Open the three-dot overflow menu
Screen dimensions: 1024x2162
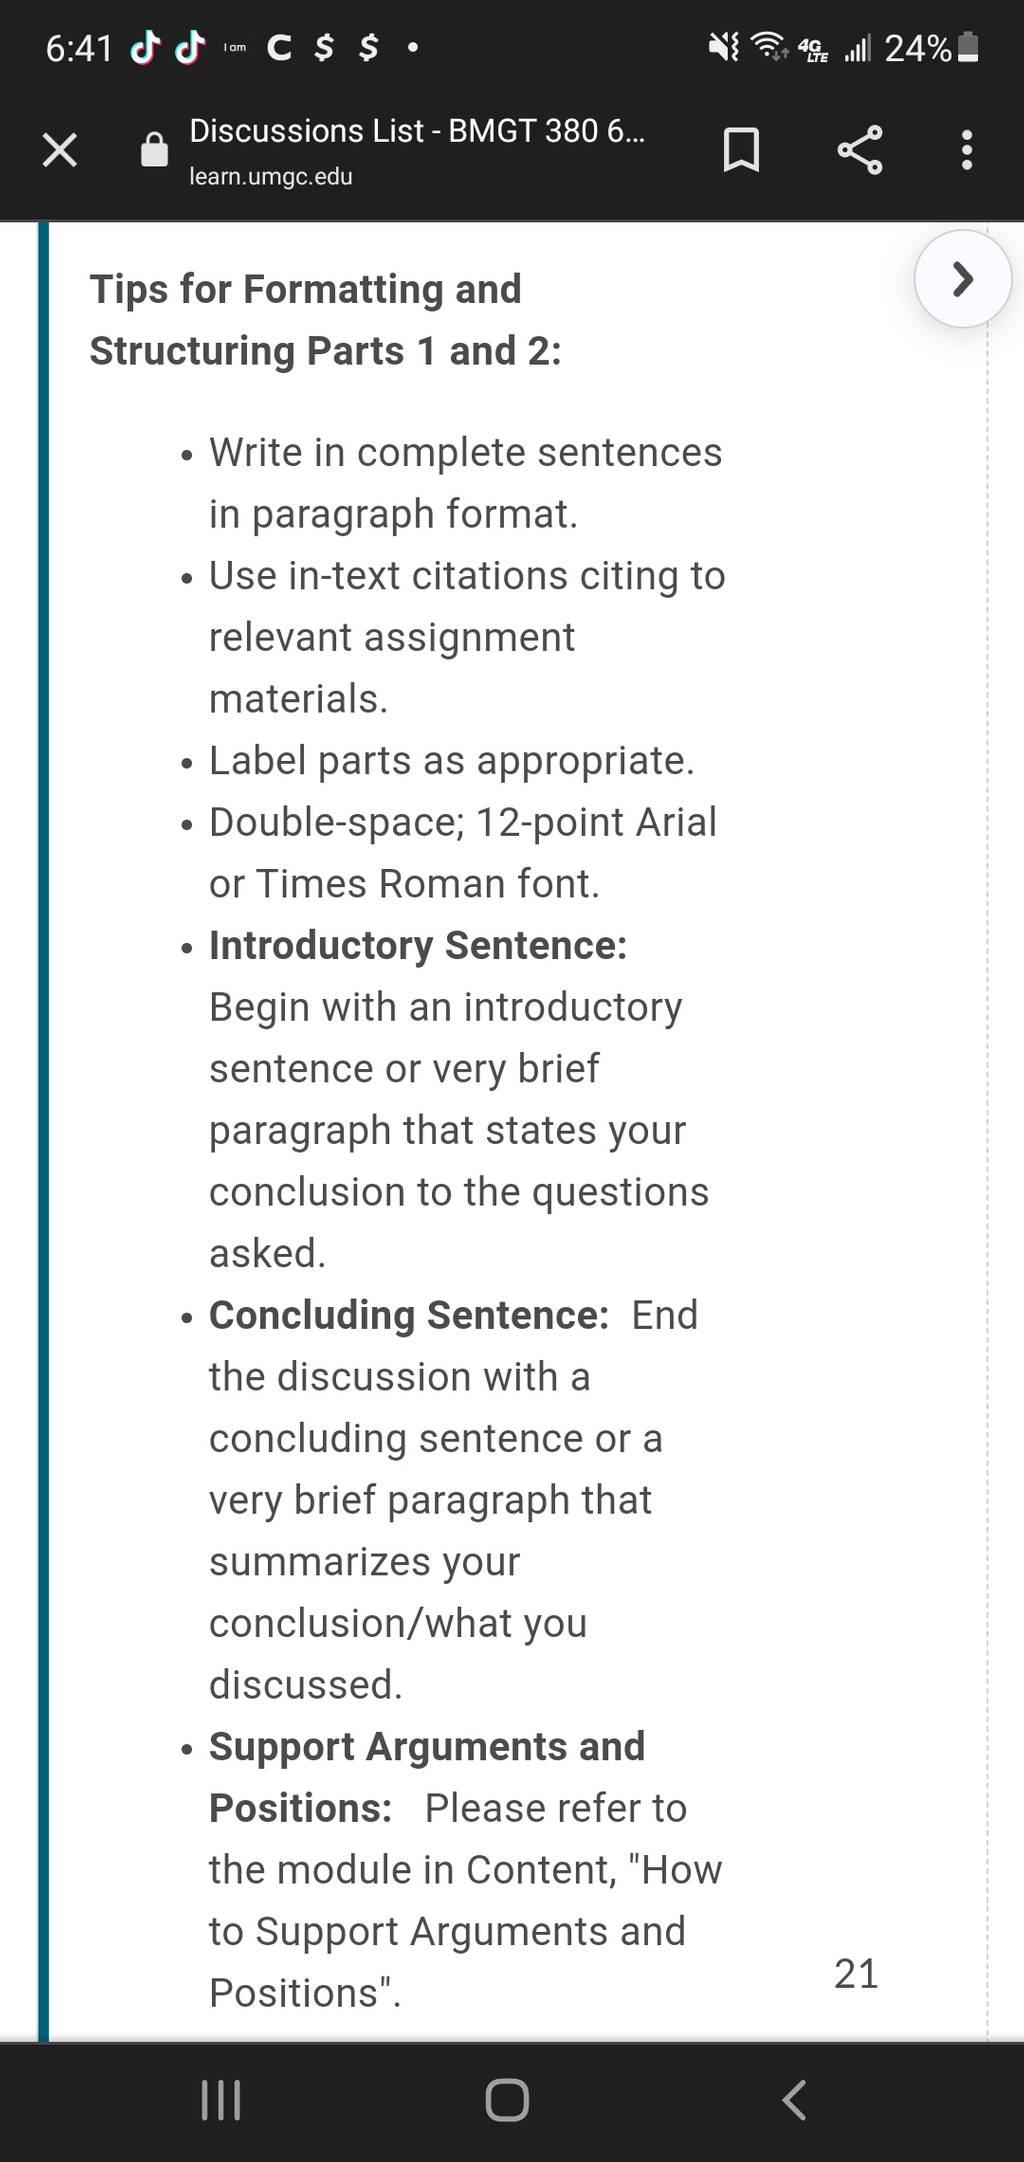(x=966, y=150)
